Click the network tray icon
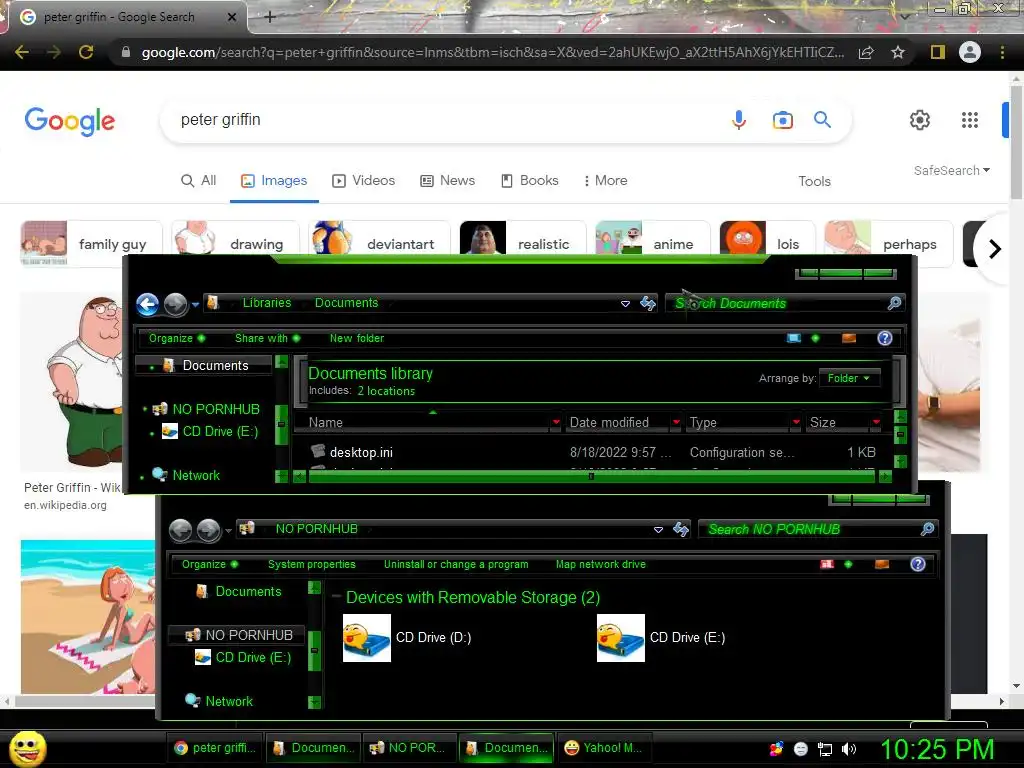 click(x=825, y=749)
